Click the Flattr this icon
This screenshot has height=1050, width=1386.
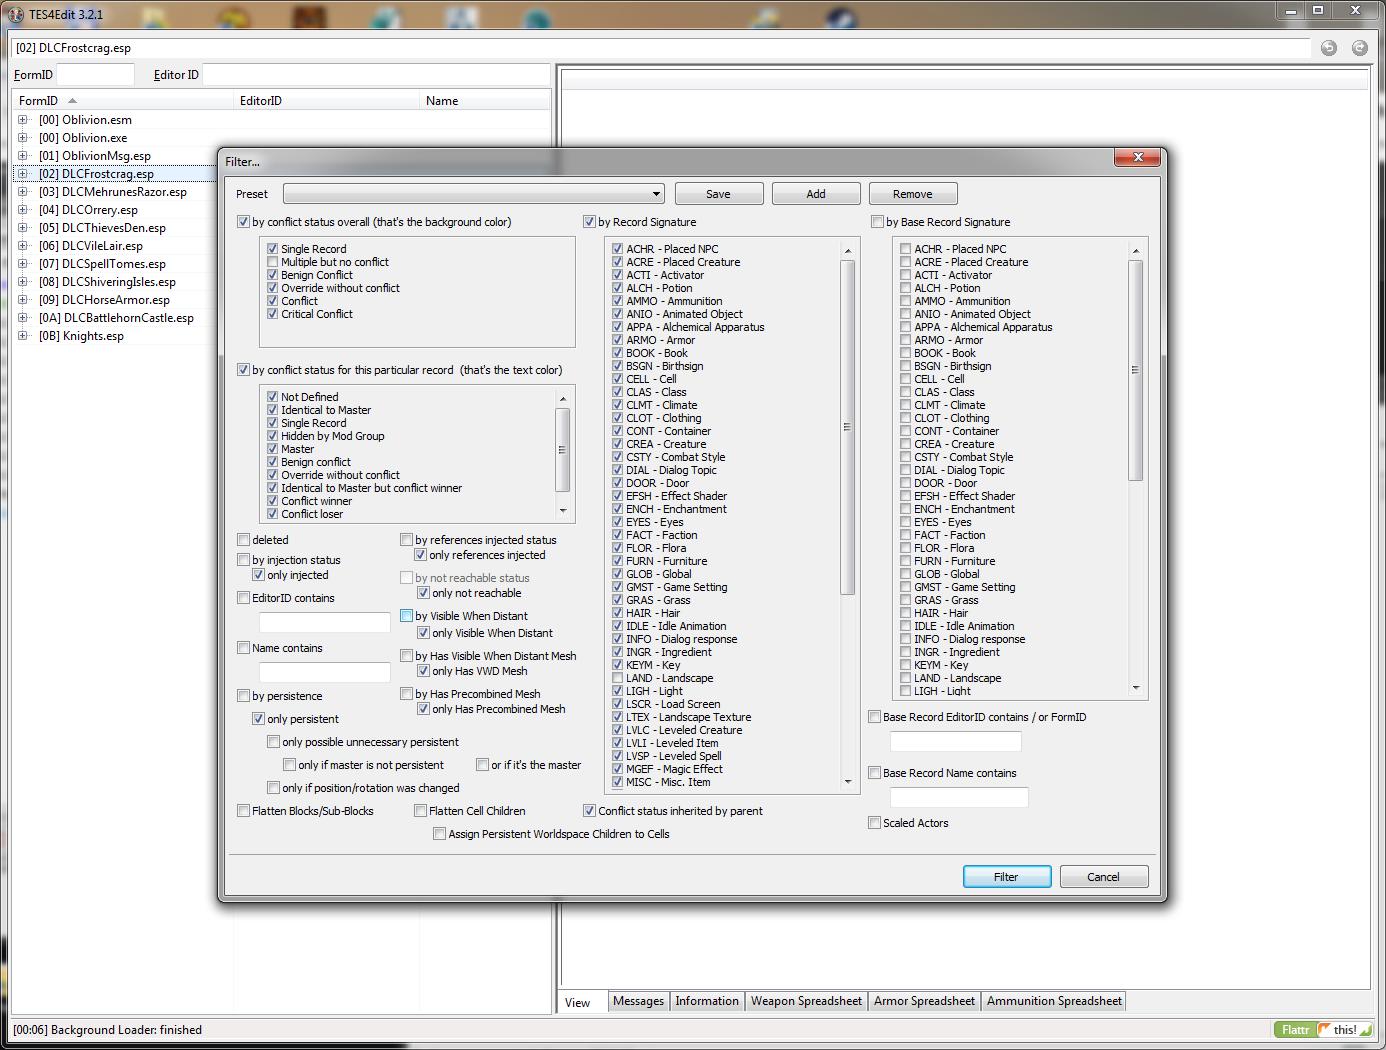click(1320, 1029)
